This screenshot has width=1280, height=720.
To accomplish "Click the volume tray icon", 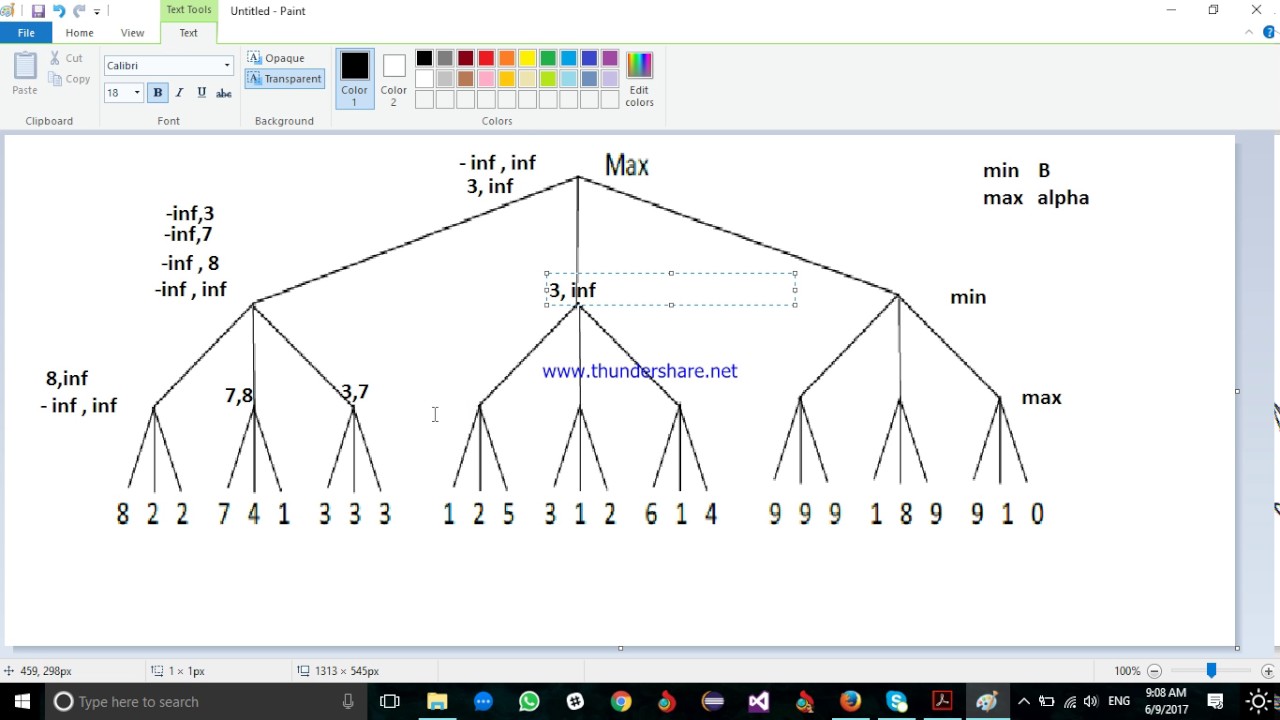I will point(1091,701).
